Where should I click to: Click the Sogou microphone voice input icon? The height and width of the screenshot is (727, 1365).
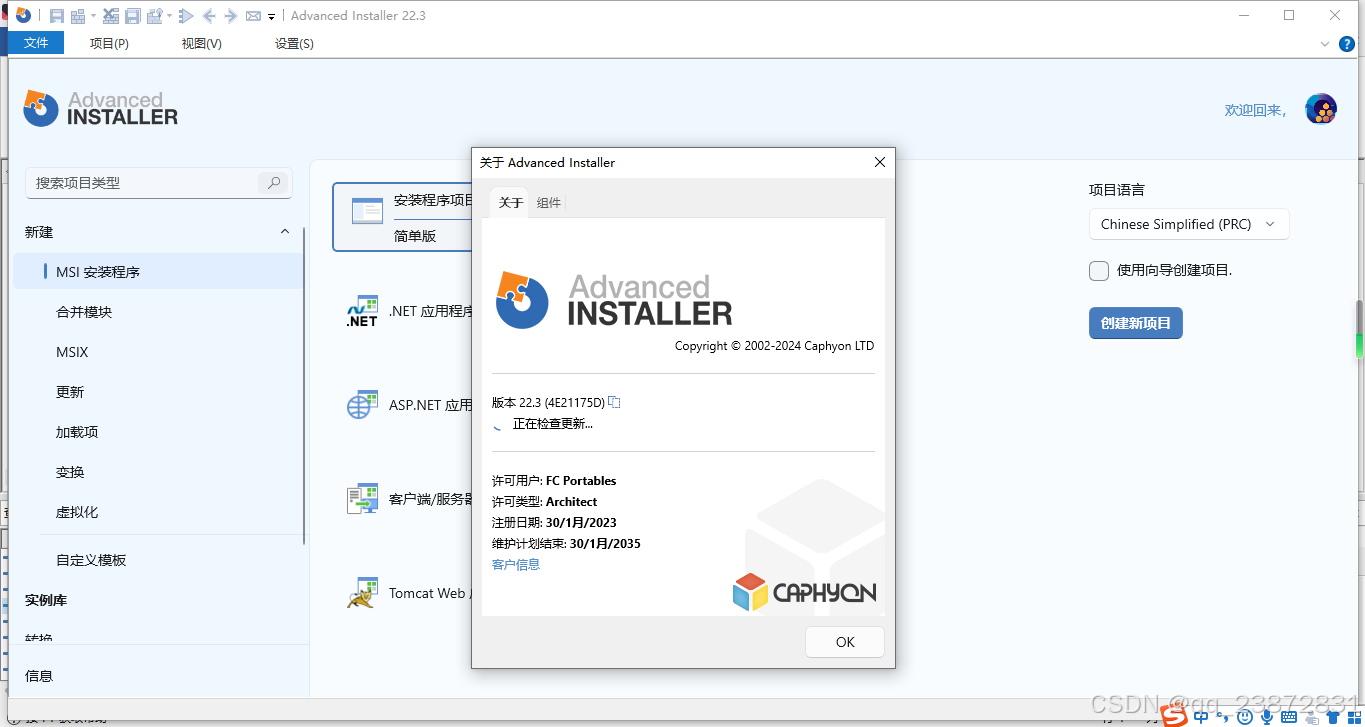click(1267, 717)
